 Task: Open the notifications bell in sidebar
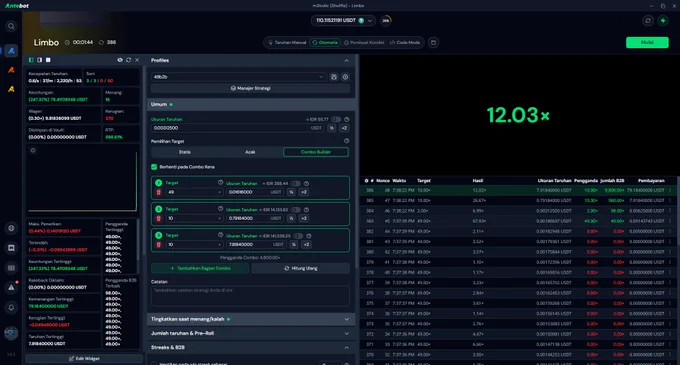point(11,307)
